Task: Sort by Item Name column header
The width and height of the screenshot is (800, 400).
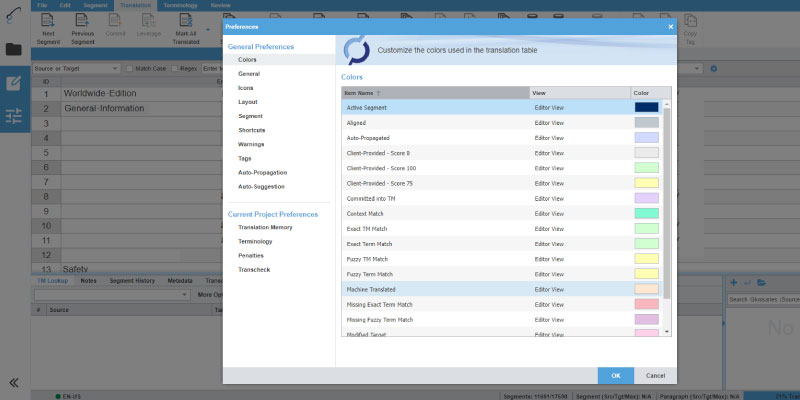Action: click(x=436, y=93)
